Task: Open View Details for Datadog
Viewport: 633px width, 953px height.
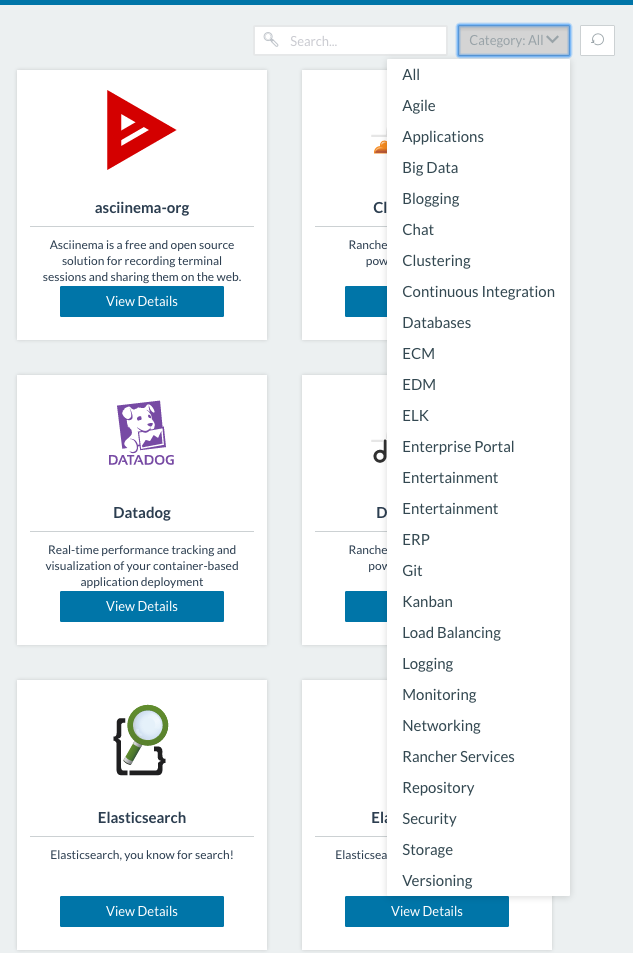Action: pyautogui.click(x=142, y=606)
